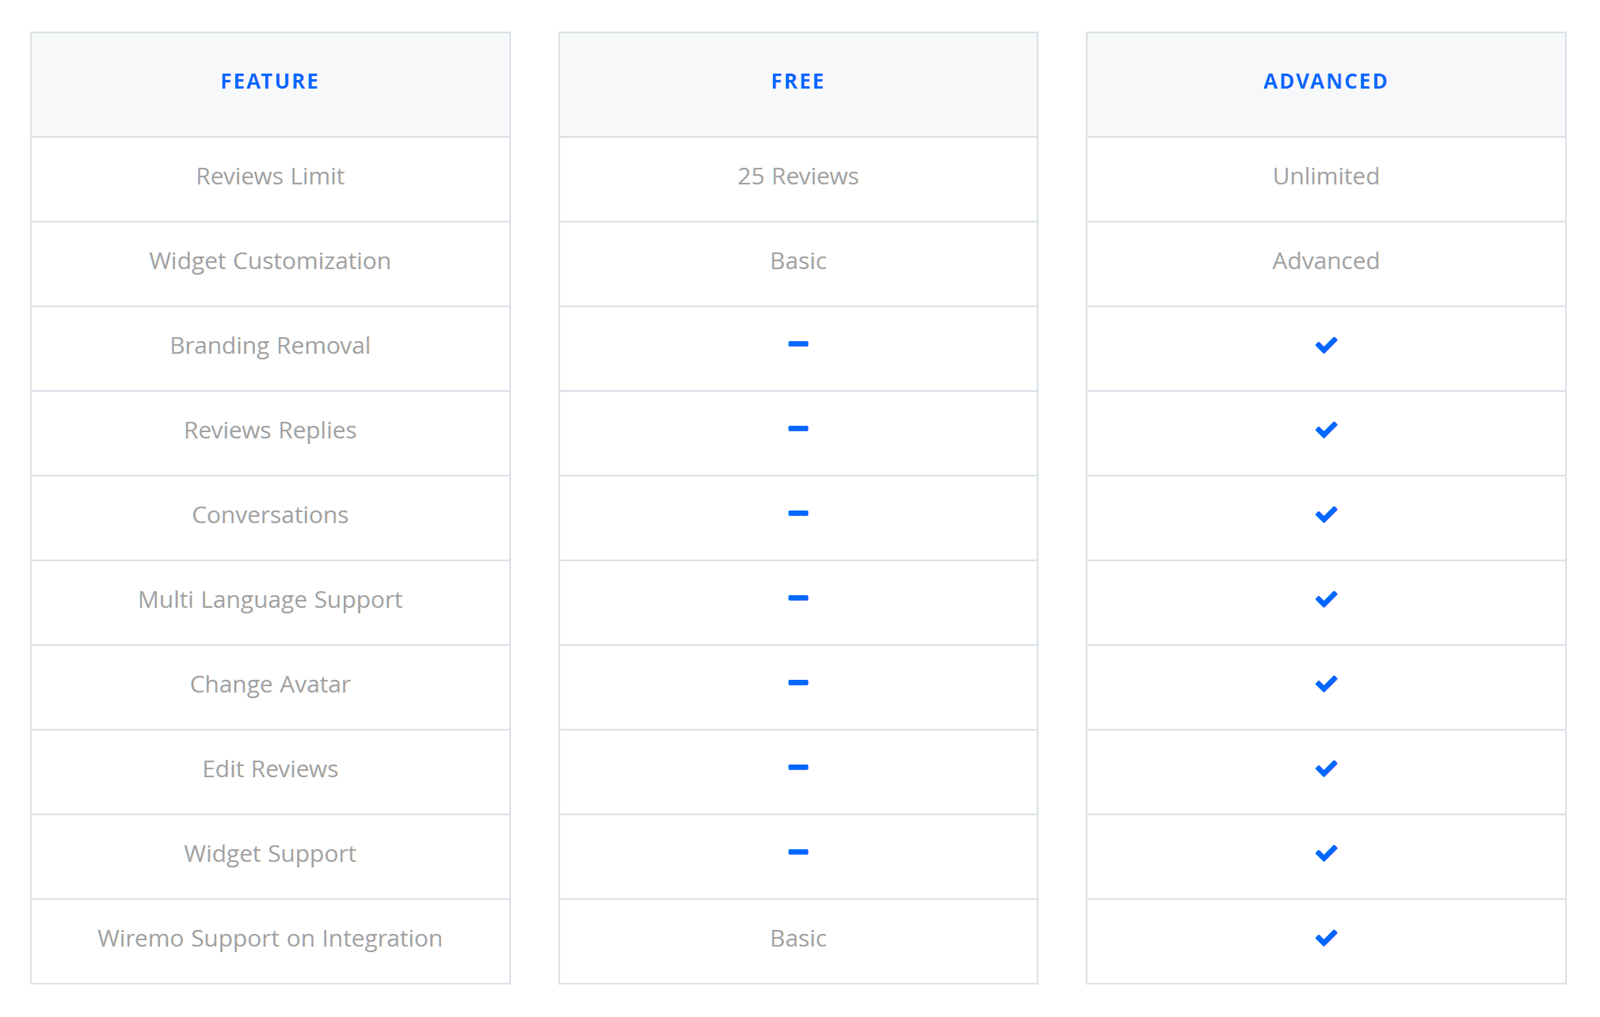Click the Free plan dash for Branding Removal
The image size is (1600, 1017).
click(x=798, y=344)
